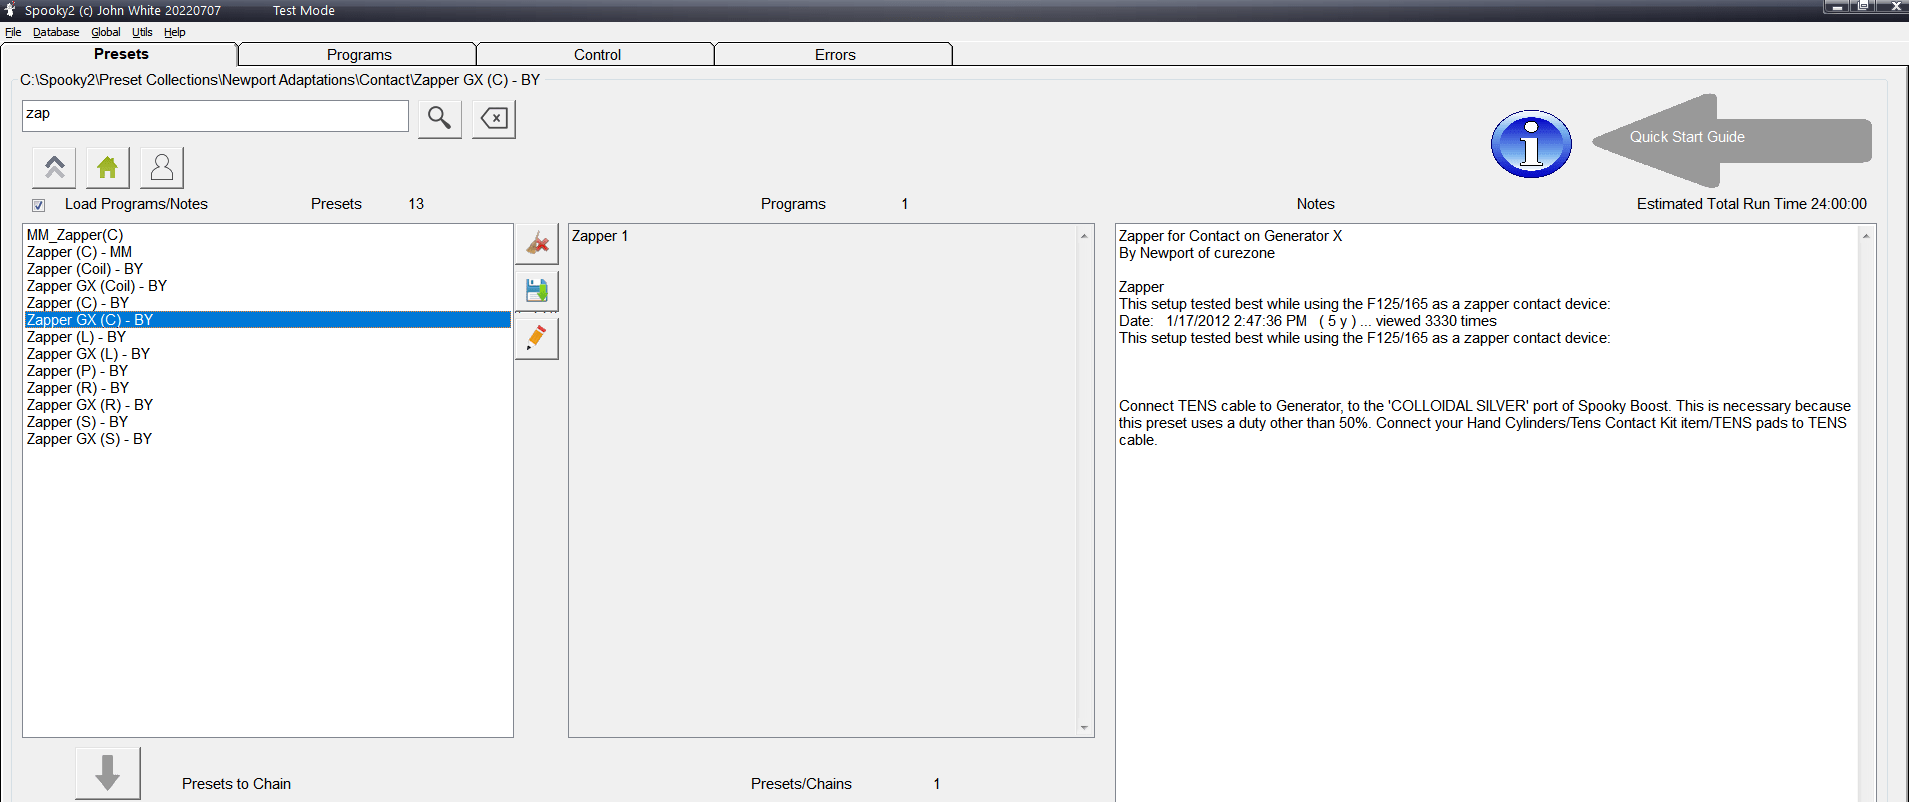Open the Utils menu
This screenshot has height=802, width=1909.
point(142,32)
